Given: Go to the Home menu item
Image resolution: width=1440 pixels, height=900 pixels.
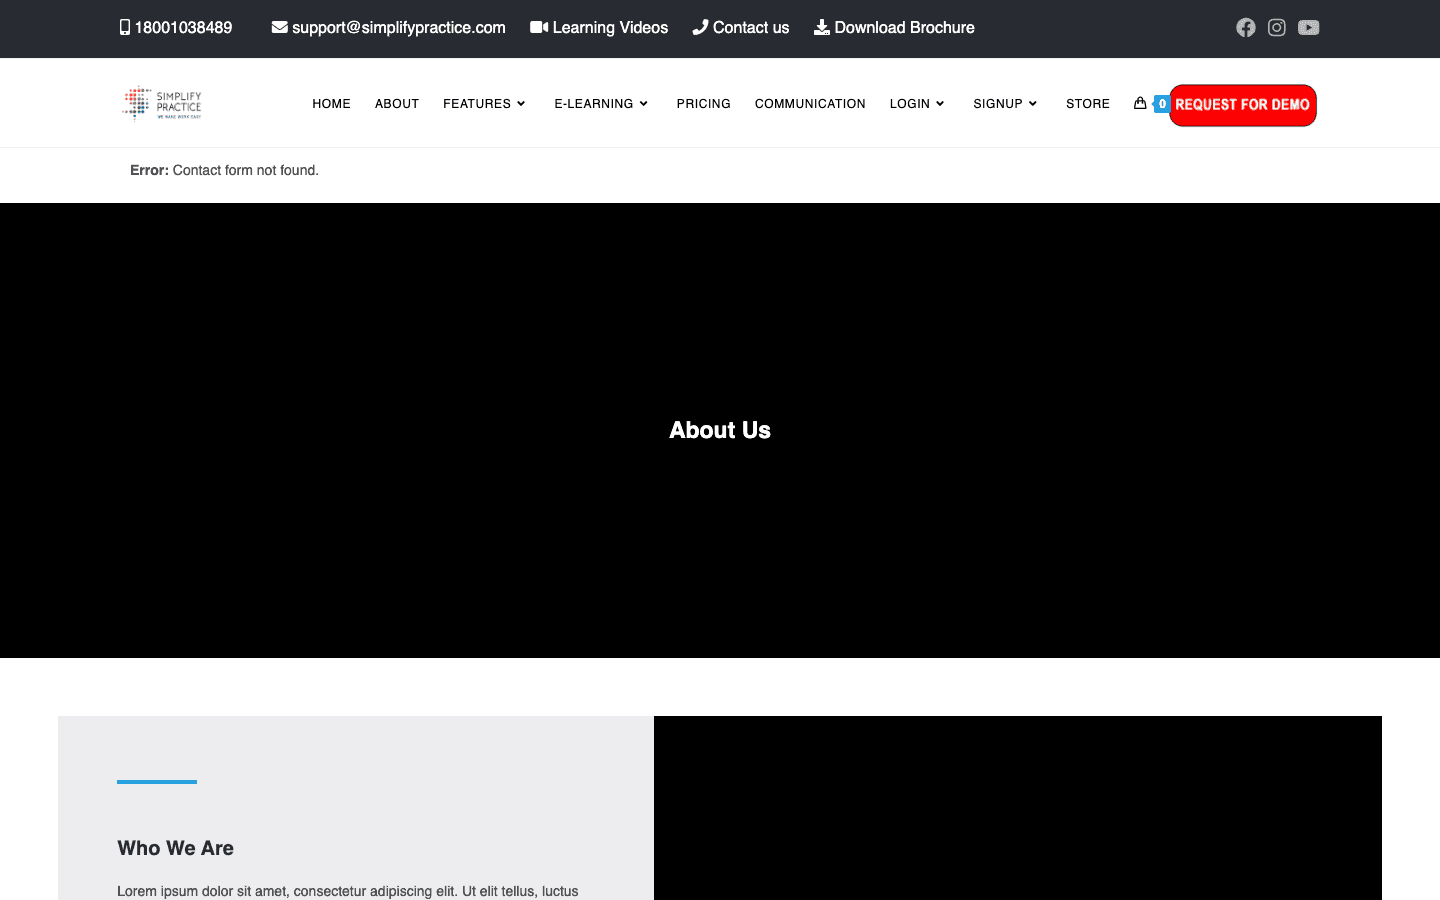Looking at the screenshot, I should click(x=331, y=104).
